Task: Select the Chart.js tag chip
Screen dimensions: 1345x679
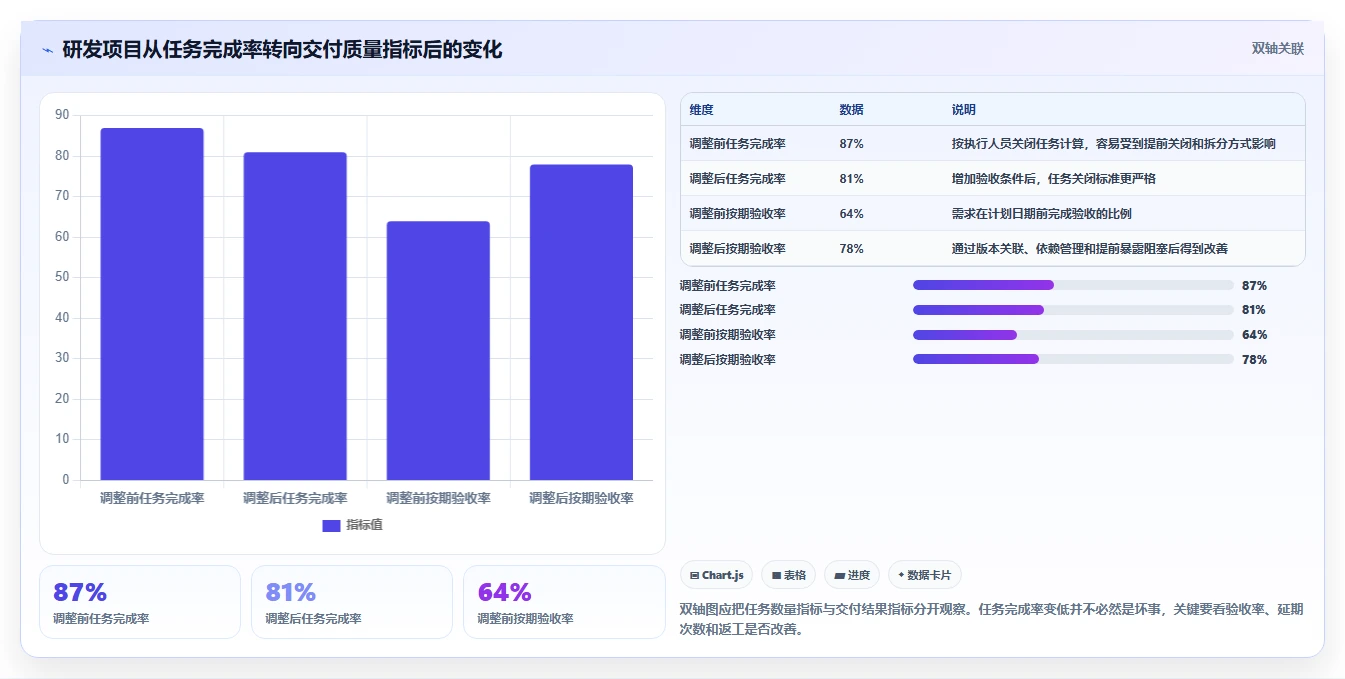Action: pyautogui.click(x=717, y=575)
